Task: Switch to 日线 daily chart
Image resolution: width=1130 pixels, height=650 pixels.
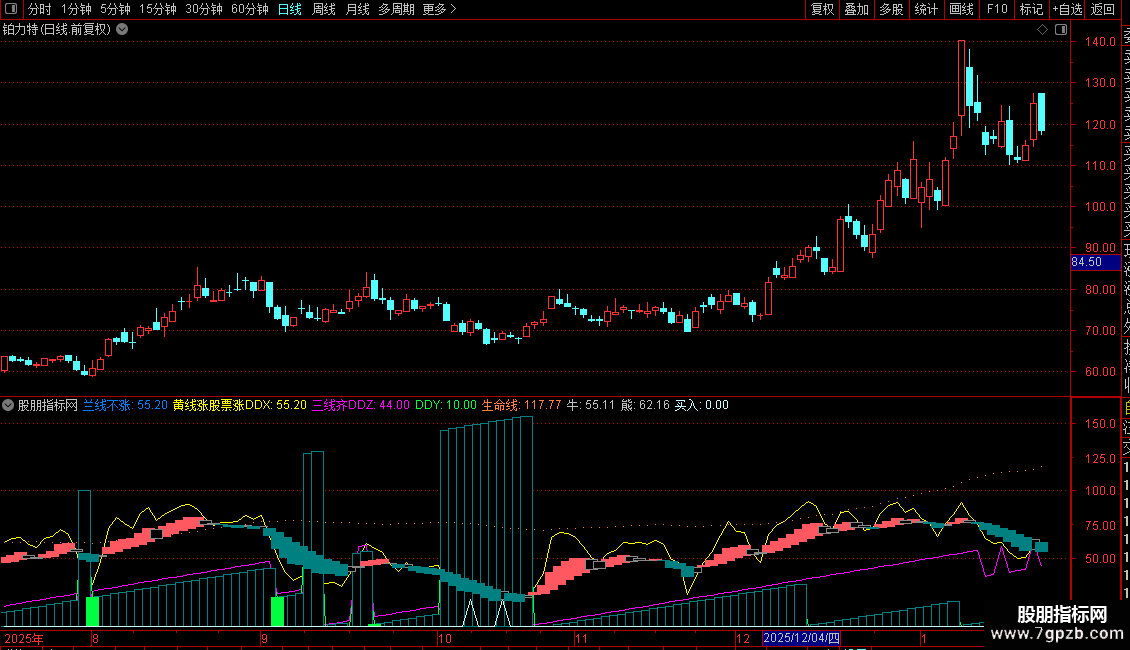Action: (290, 9)
